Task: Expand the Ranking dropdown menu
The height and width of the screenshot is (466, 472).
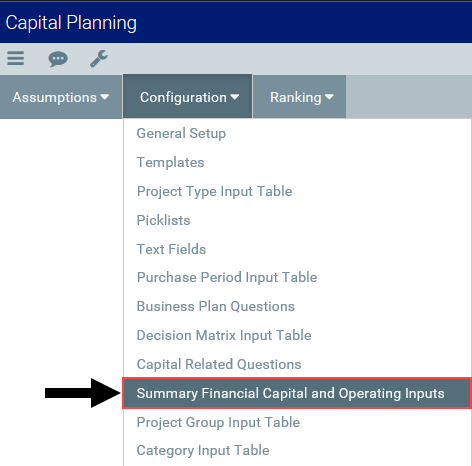Action: coord(299,97)
